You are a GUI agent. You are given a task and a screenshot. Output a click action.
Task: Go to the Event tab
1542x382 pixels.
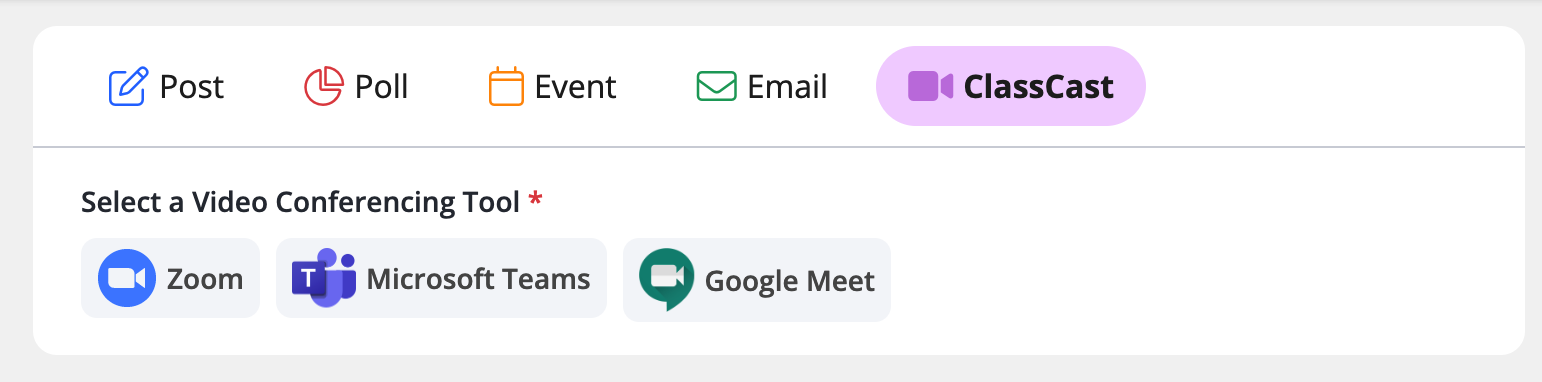[x=552, y=86]
